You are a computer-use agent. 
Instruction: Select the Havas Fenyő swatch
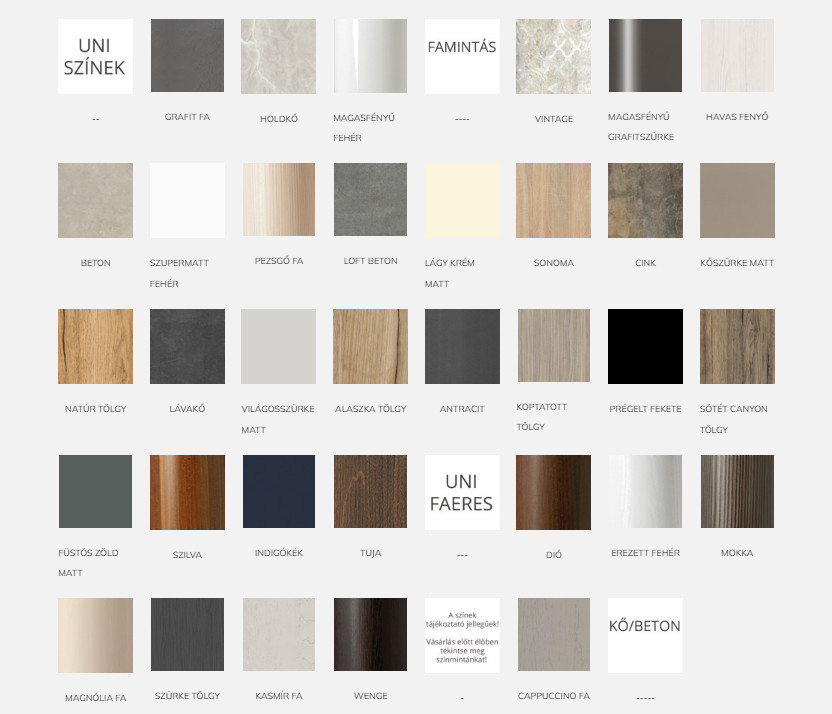click(x=737, y=56)
